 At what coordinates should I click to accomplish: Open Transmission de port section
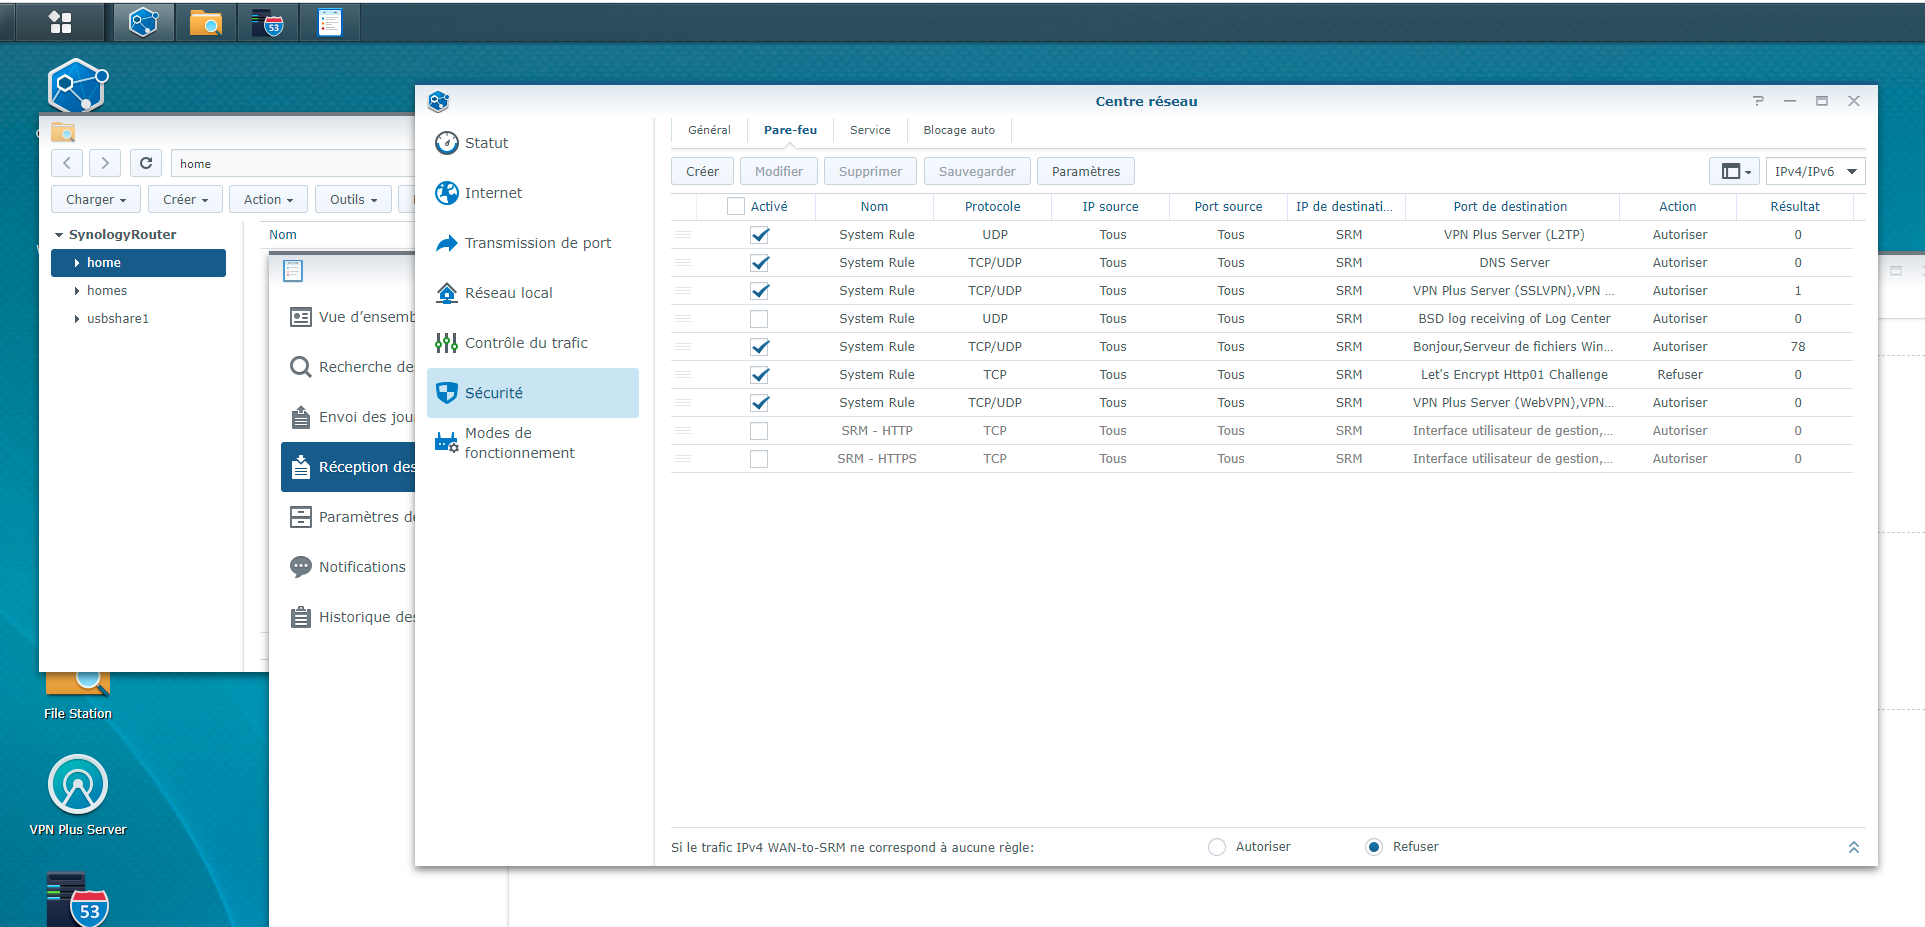point(537,243)
